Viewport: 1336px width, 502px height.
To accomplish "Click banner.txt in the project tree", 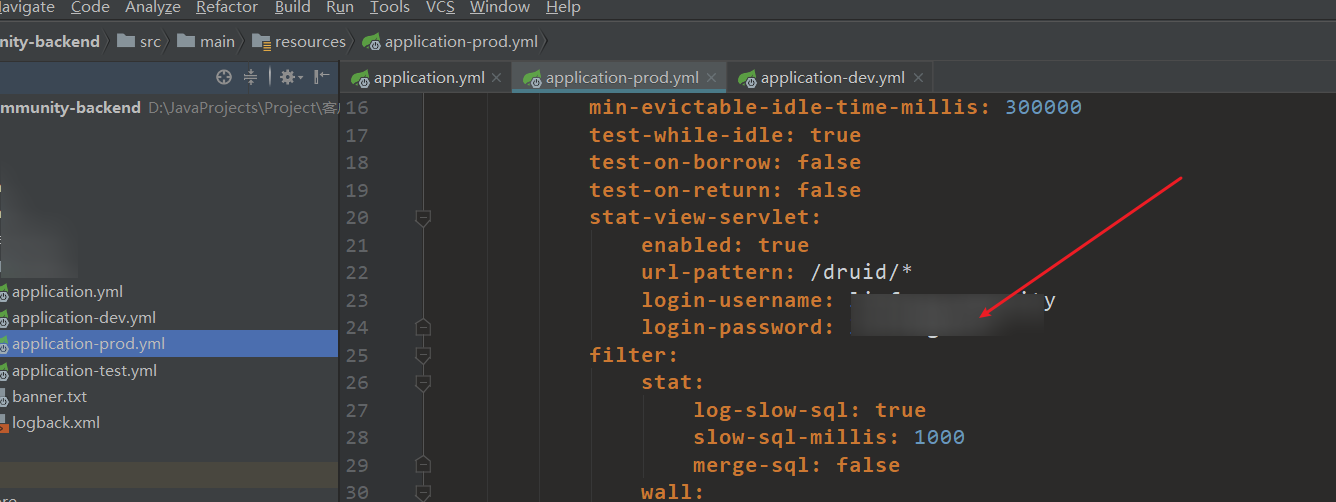I will pos(49,397).
